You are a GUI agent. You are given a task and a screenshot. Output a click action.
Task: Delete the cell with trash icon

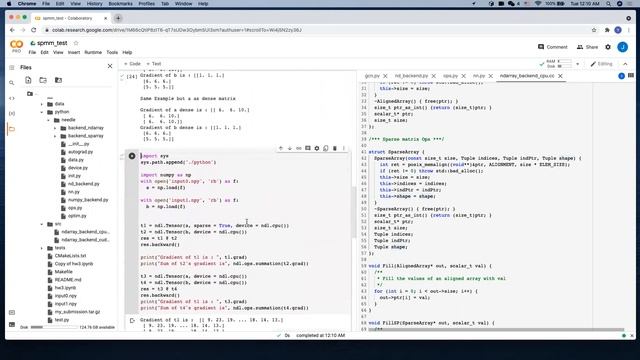click(335, 148)
